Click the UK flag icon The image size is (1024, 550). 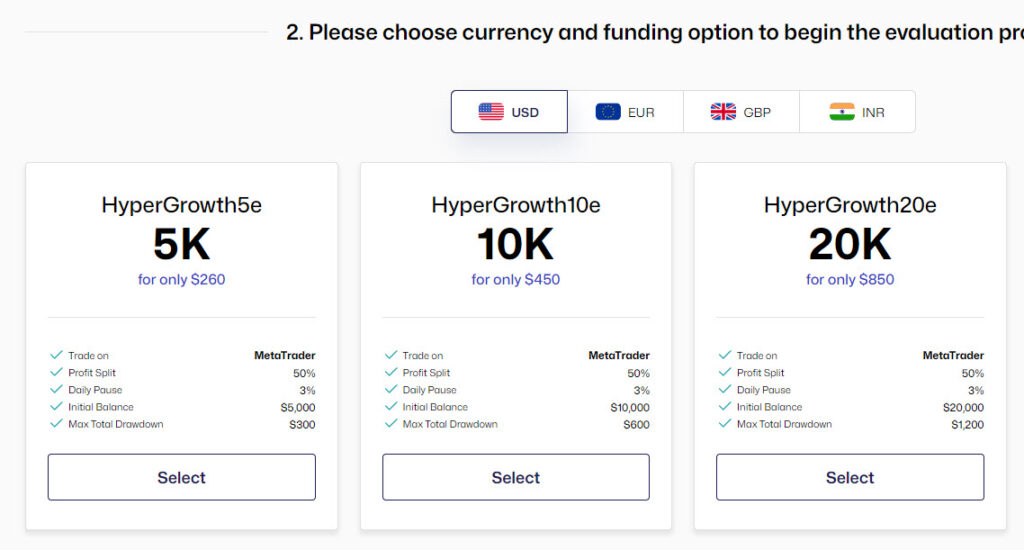click(723, 112)
